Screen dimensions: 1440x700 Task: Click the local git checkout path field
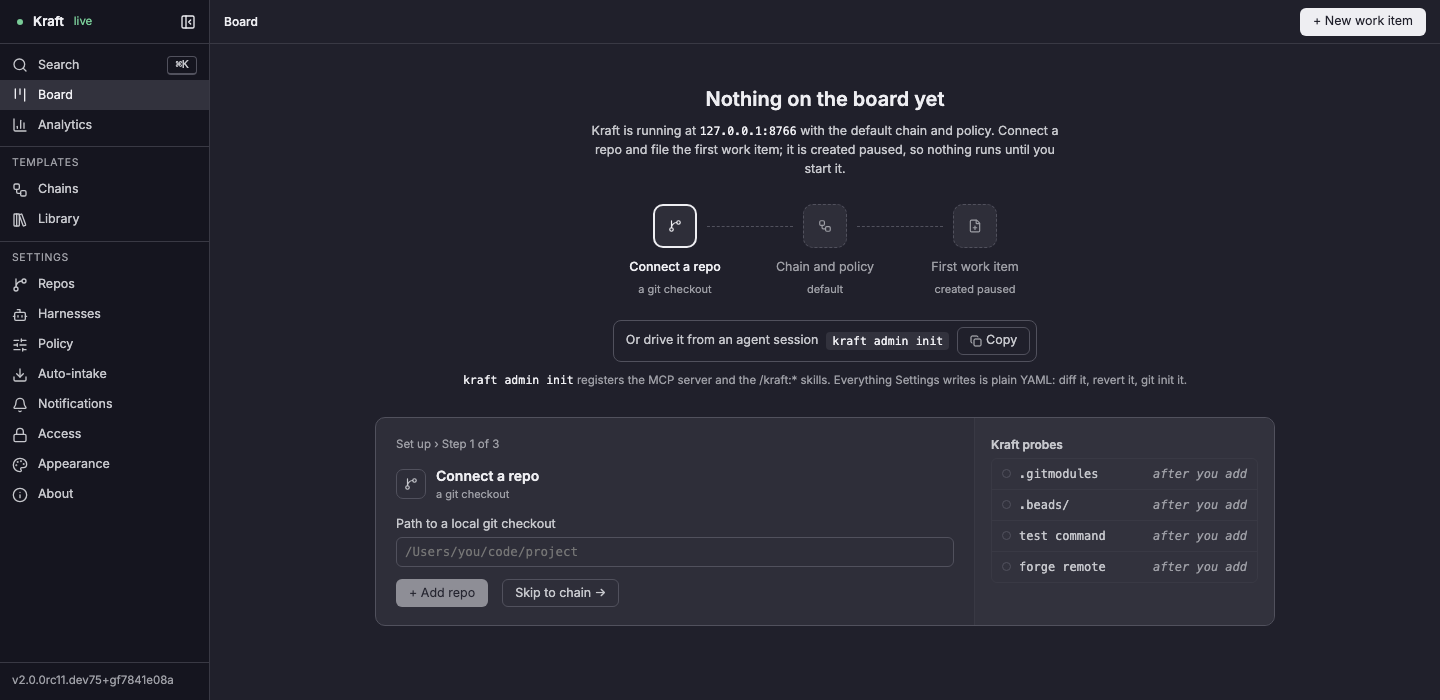(x=675, y=552)
